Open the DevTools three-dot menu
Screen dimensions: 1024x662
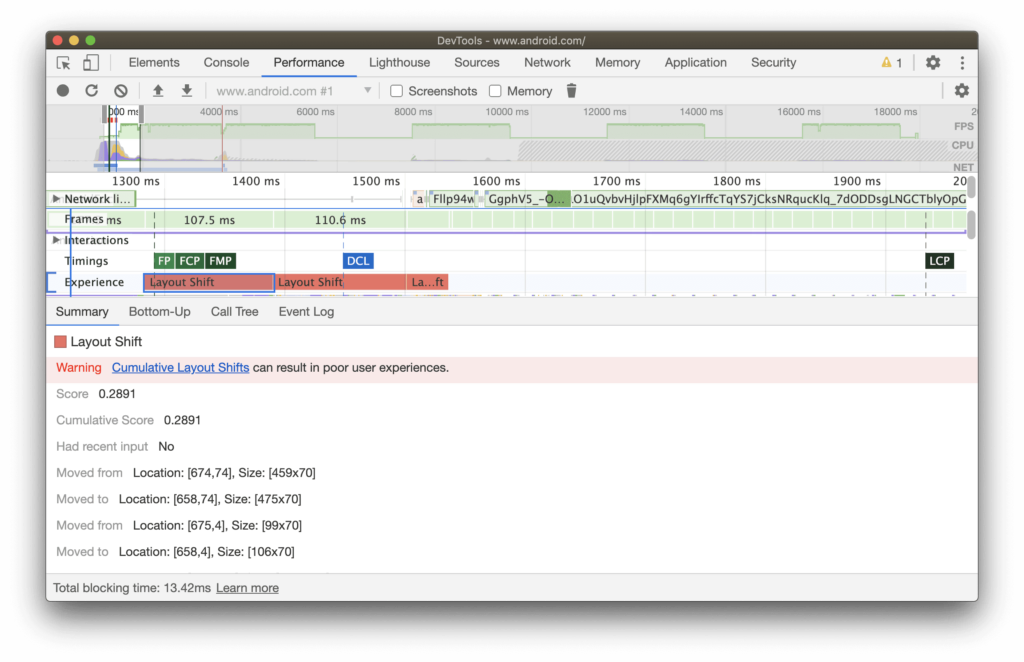coord(962,63)
